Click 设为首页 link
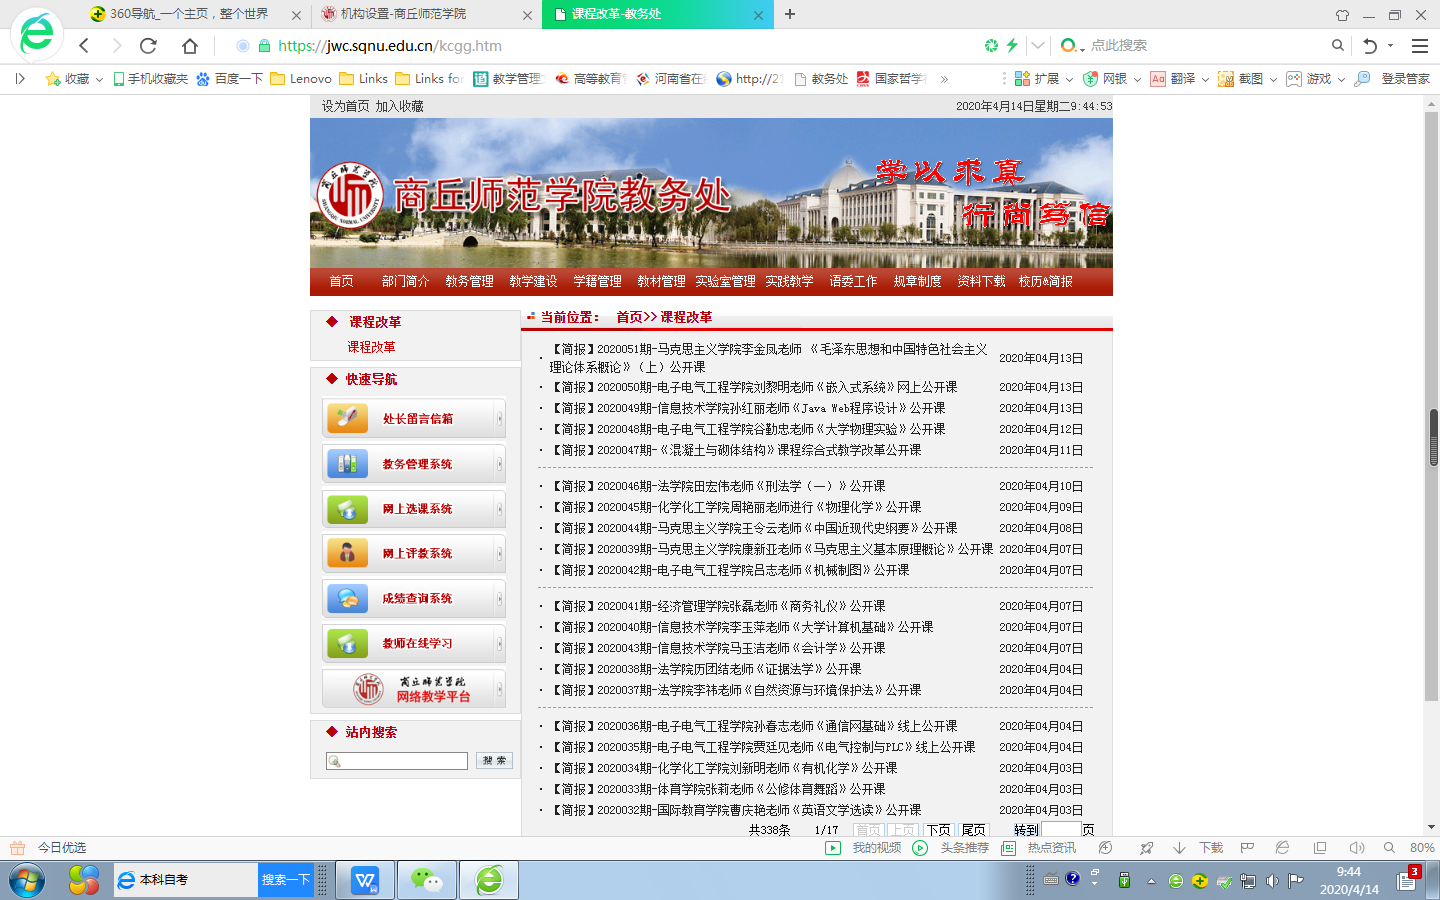1440x900 pixels. [345, 106]
